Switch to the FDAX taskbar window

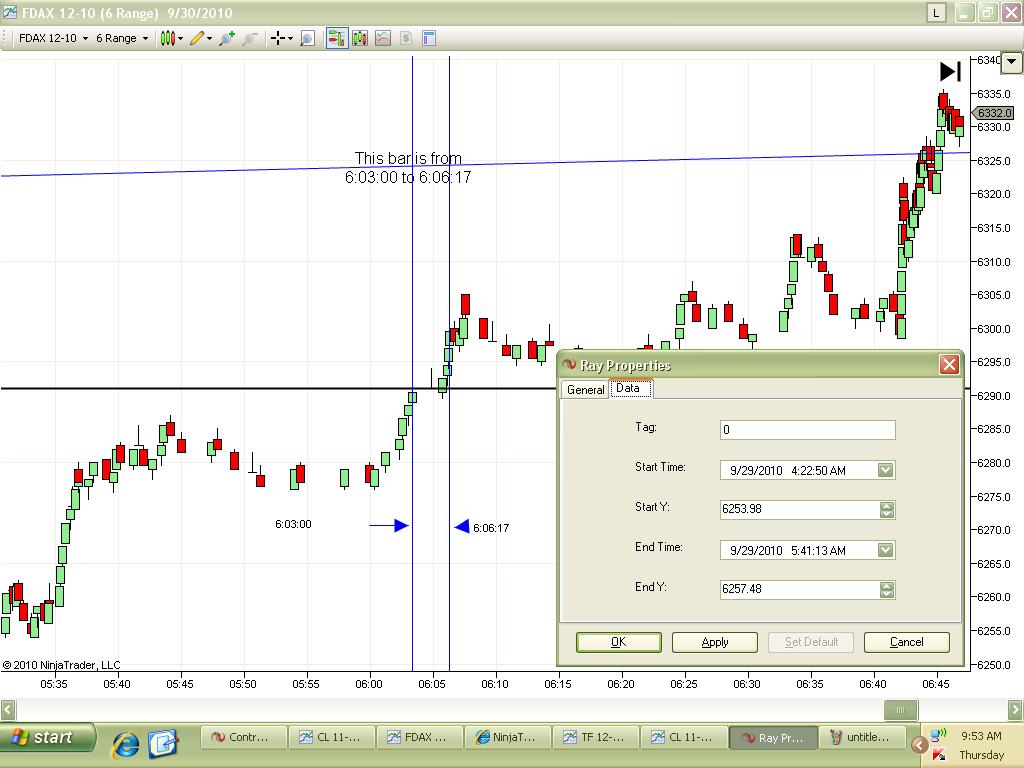tap(420, 737)
